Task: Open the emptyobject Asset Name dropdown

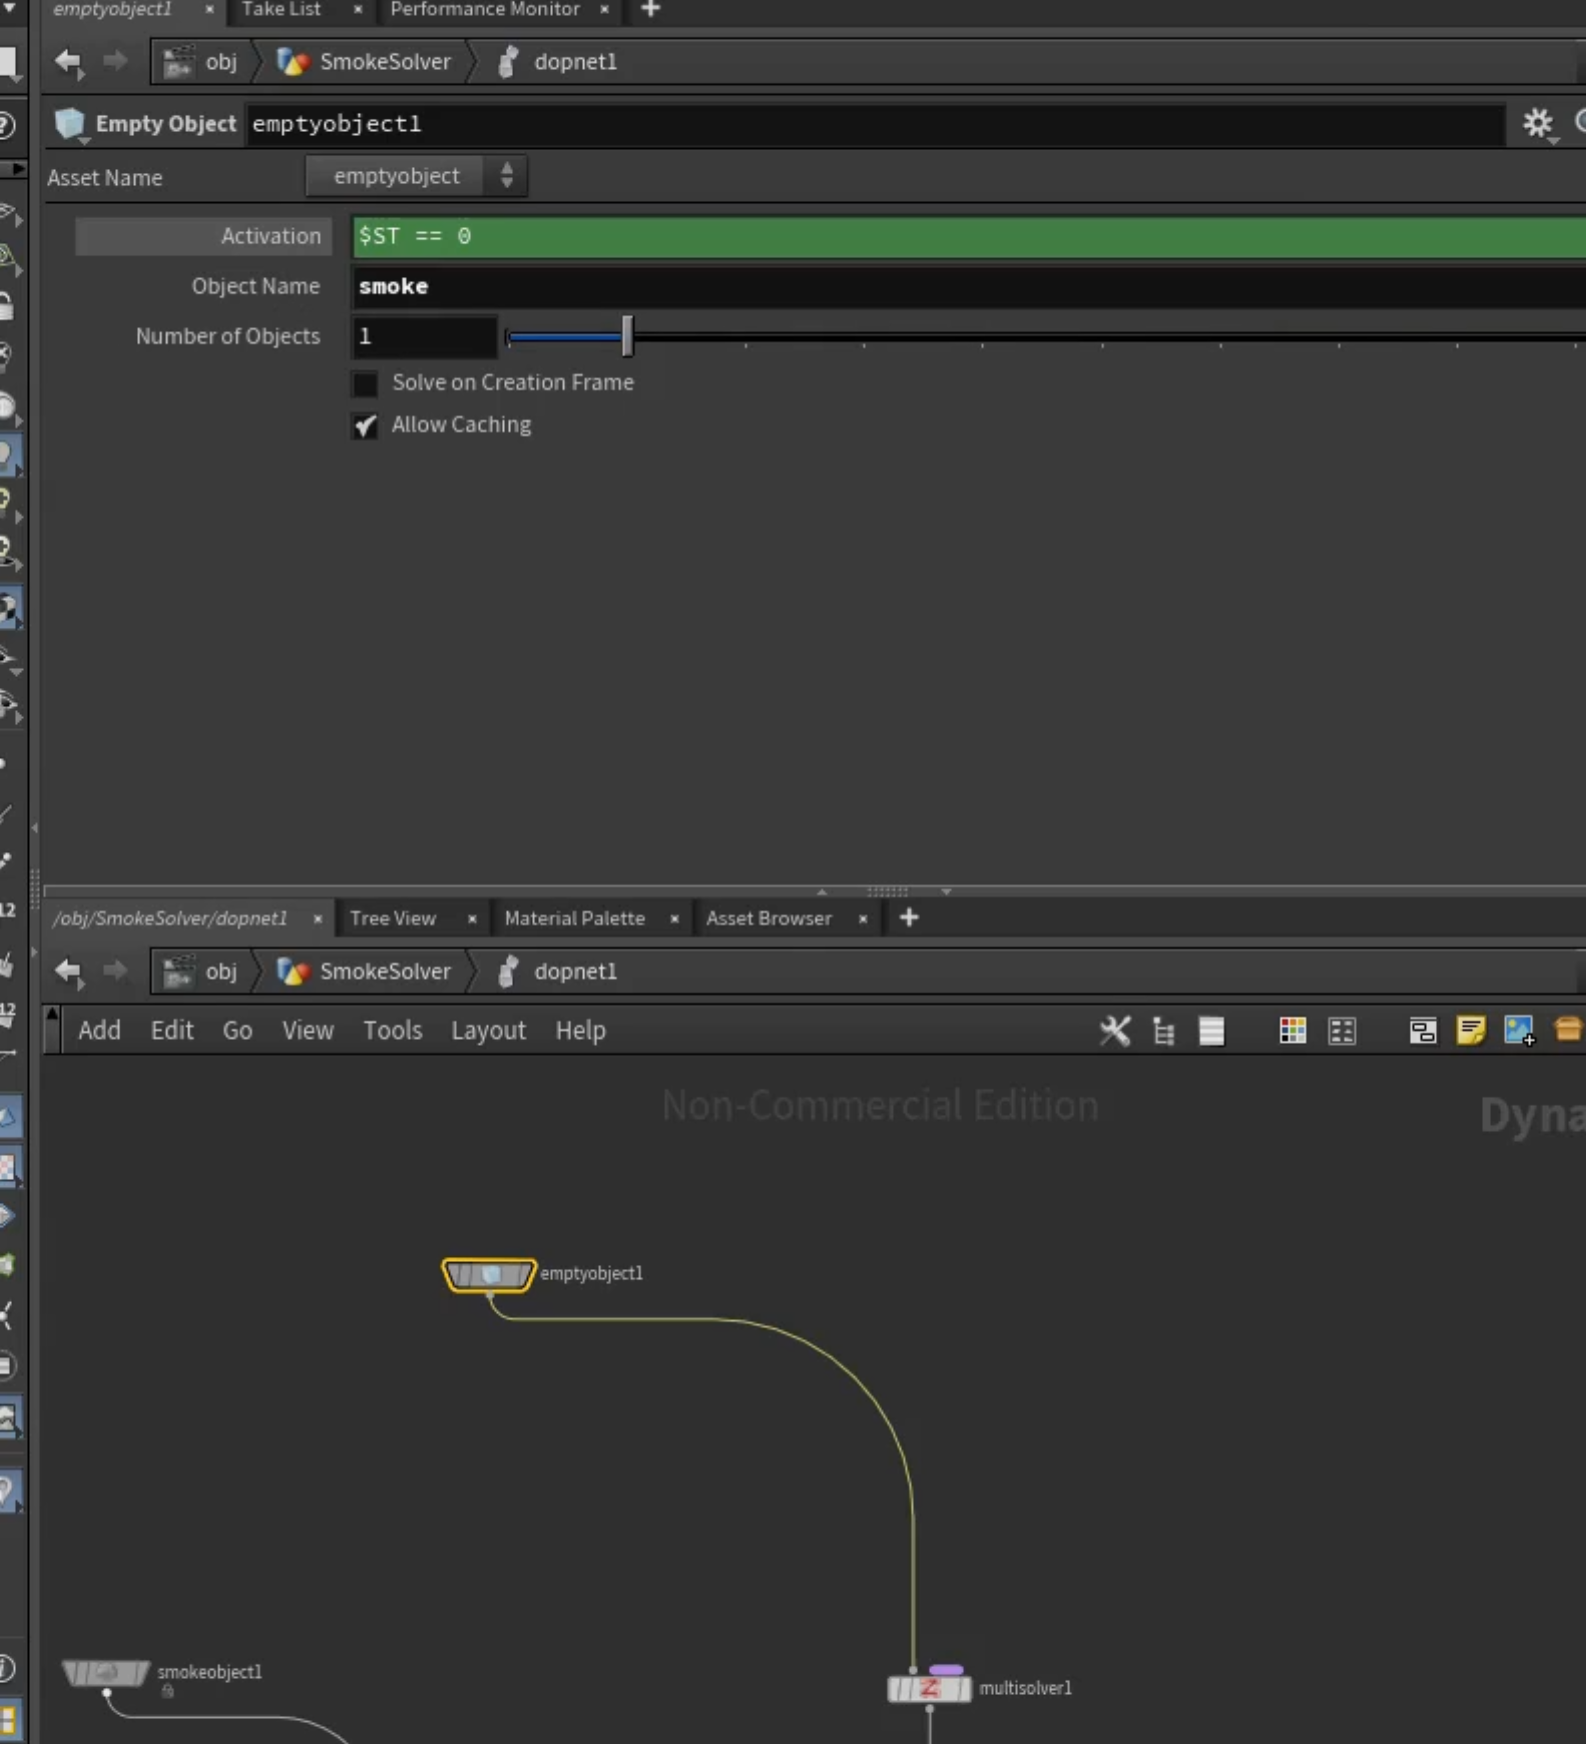Action: click(416, 176)
